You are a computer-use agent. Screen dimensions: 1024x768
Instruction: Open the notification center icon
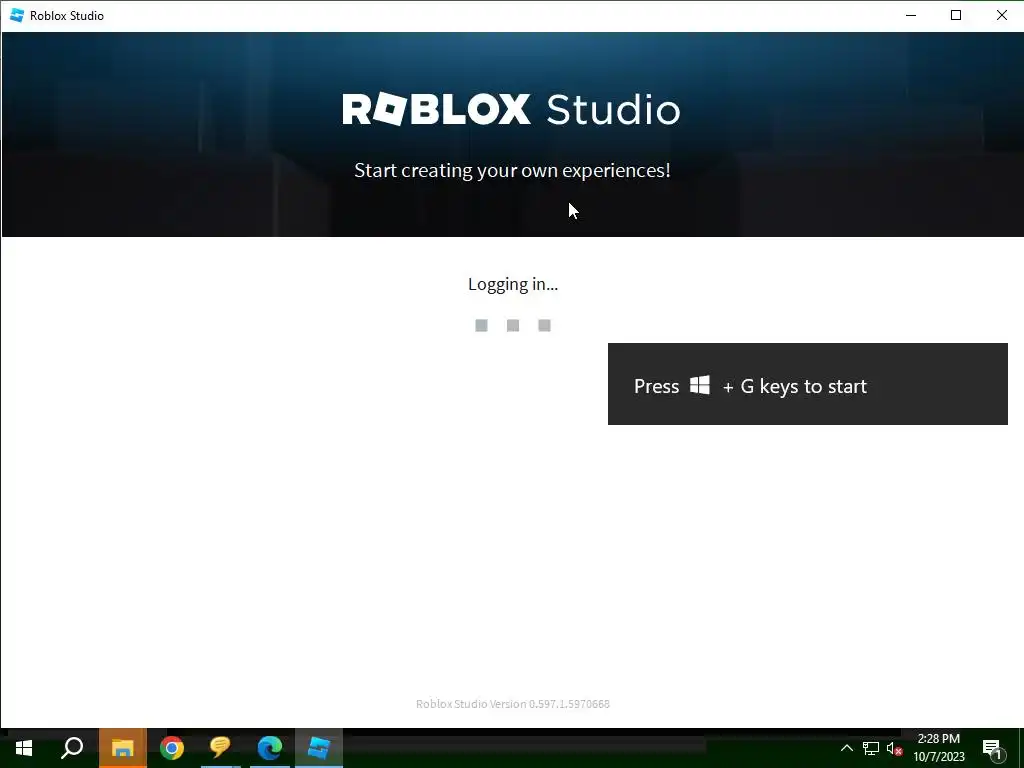tap(992, 749)
